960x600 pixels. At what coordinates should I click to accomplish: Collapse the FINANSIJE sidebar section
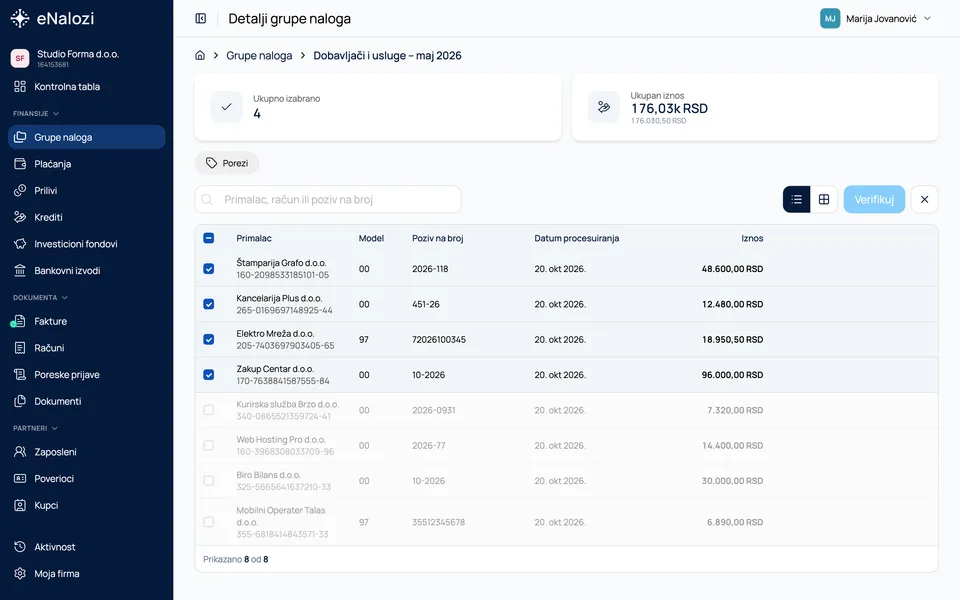[x=36, y=113]
